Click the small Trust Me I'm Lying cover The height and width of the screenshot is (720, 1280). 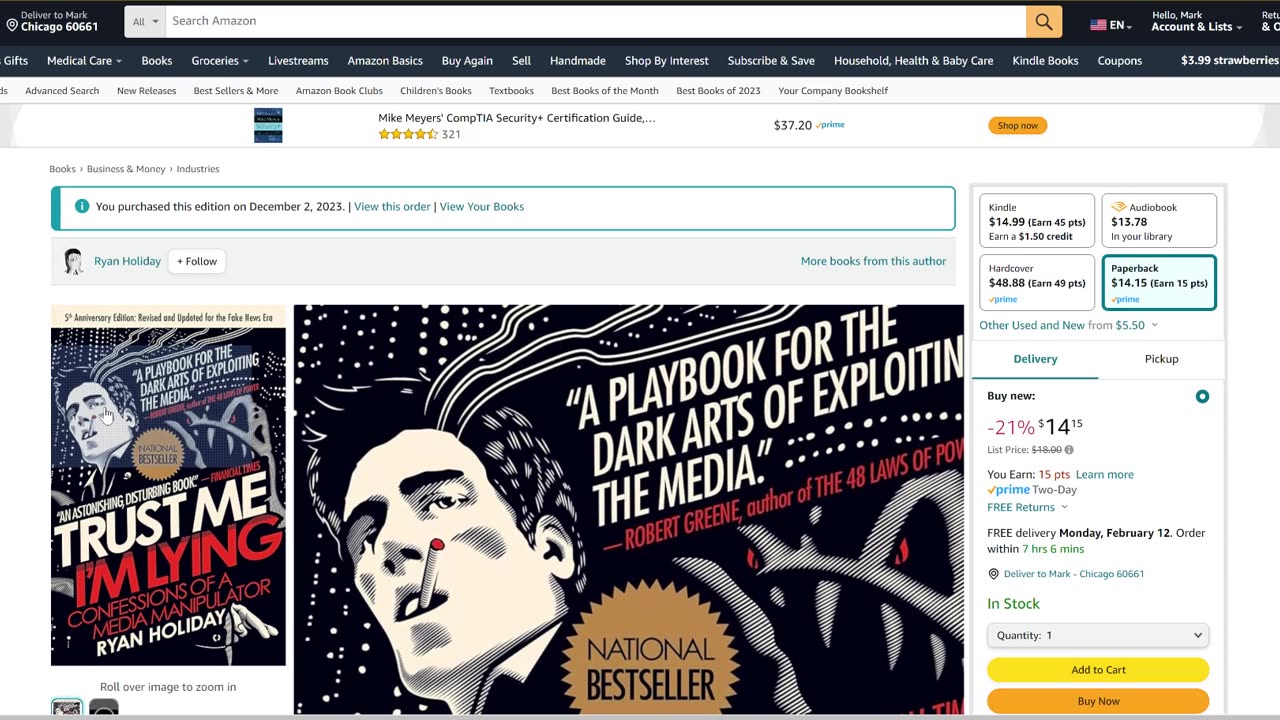click(168, 485)
